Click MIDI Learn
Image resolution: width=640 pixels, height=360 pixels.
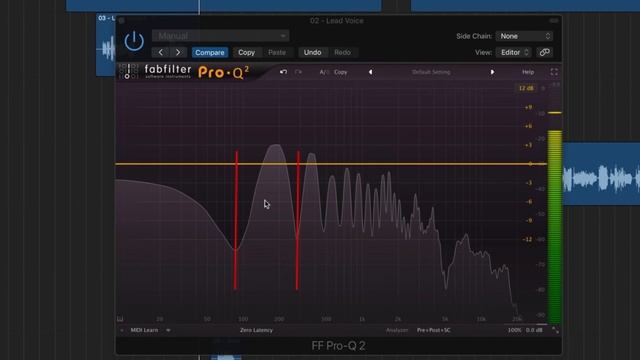click(x=144, y=330)
